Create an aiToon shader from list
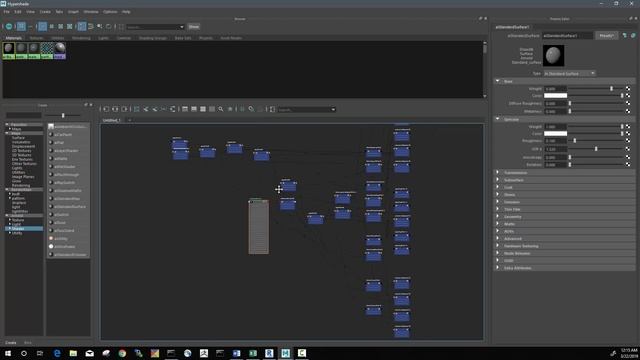 click(x=60, y=222)
